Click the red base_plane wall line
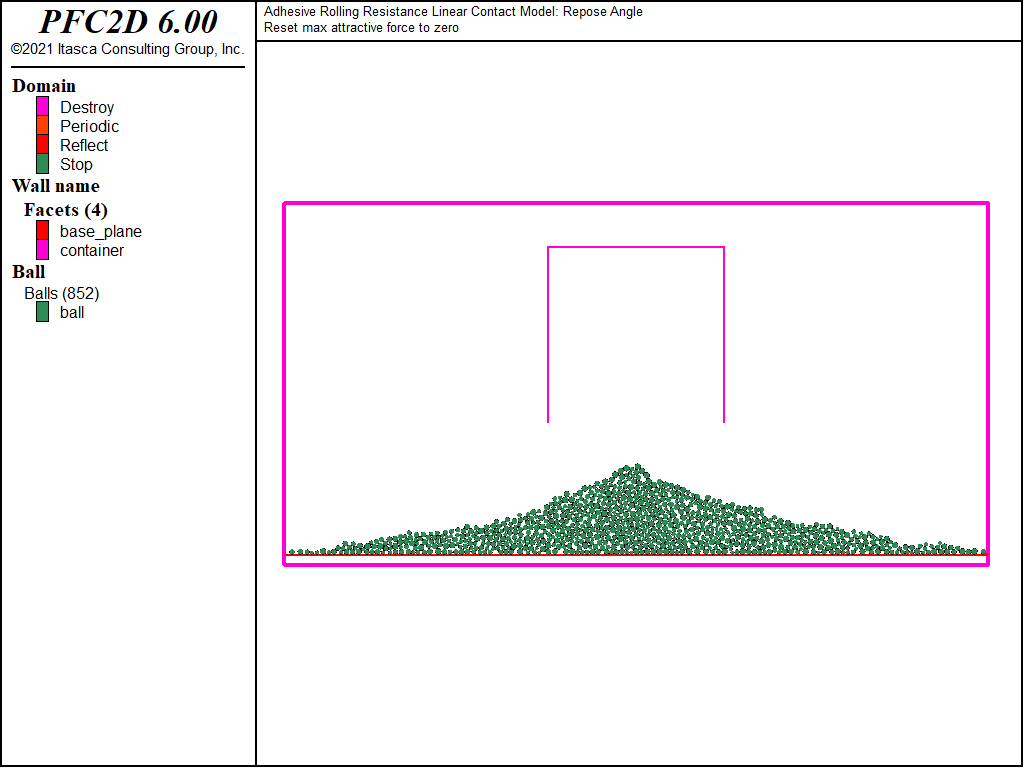The width and height of the screenshot is (1024, 768). coord(637,555)
